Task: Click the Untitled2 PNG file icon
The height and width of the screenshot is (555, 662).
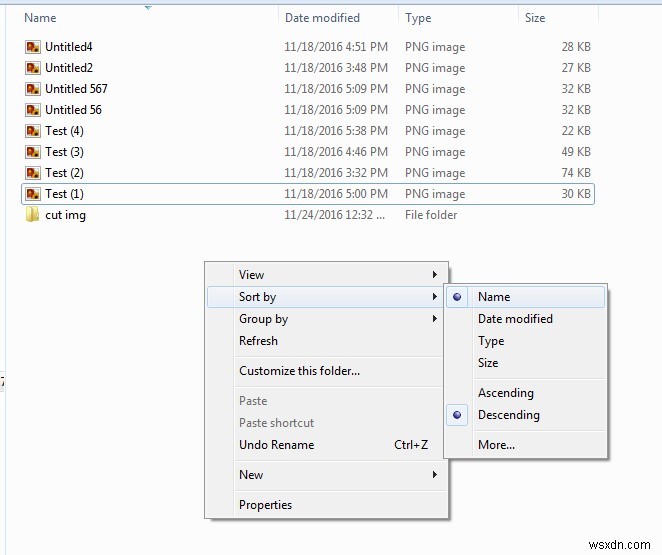Action: click(x=33, y=68)
